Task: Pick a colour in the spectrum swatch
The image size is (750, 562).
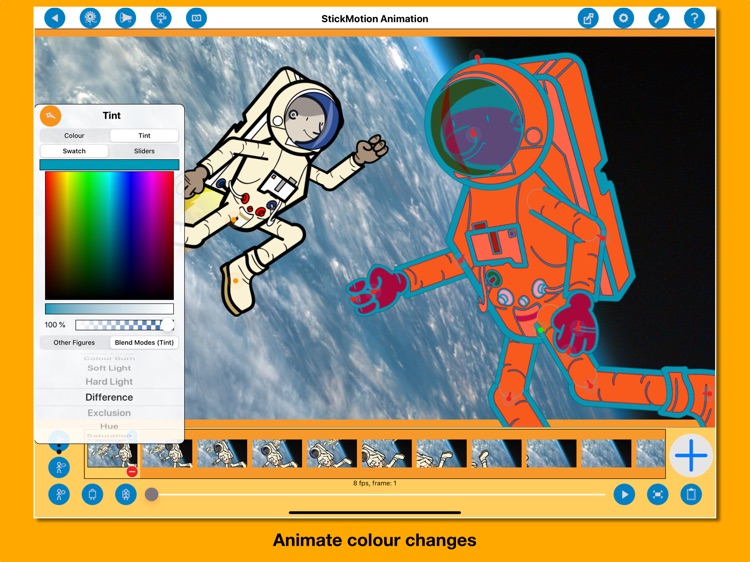Action: pyautogui.click(x=109, y=235)
